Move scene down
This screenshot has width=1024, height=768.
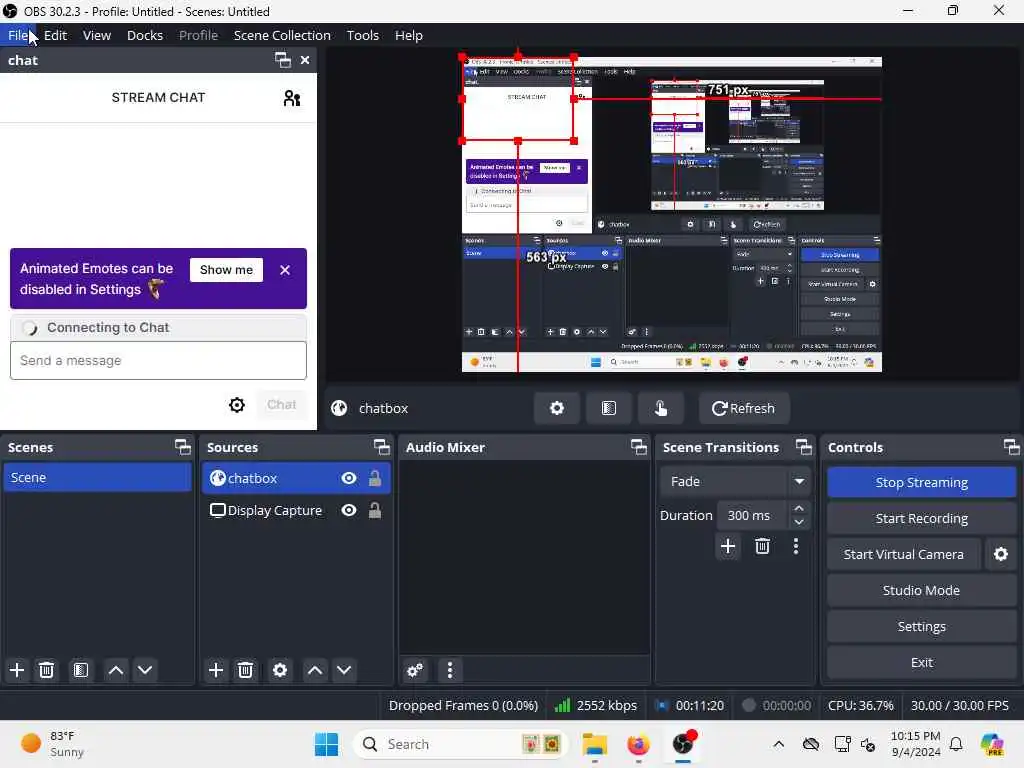(x=145, y=670)
